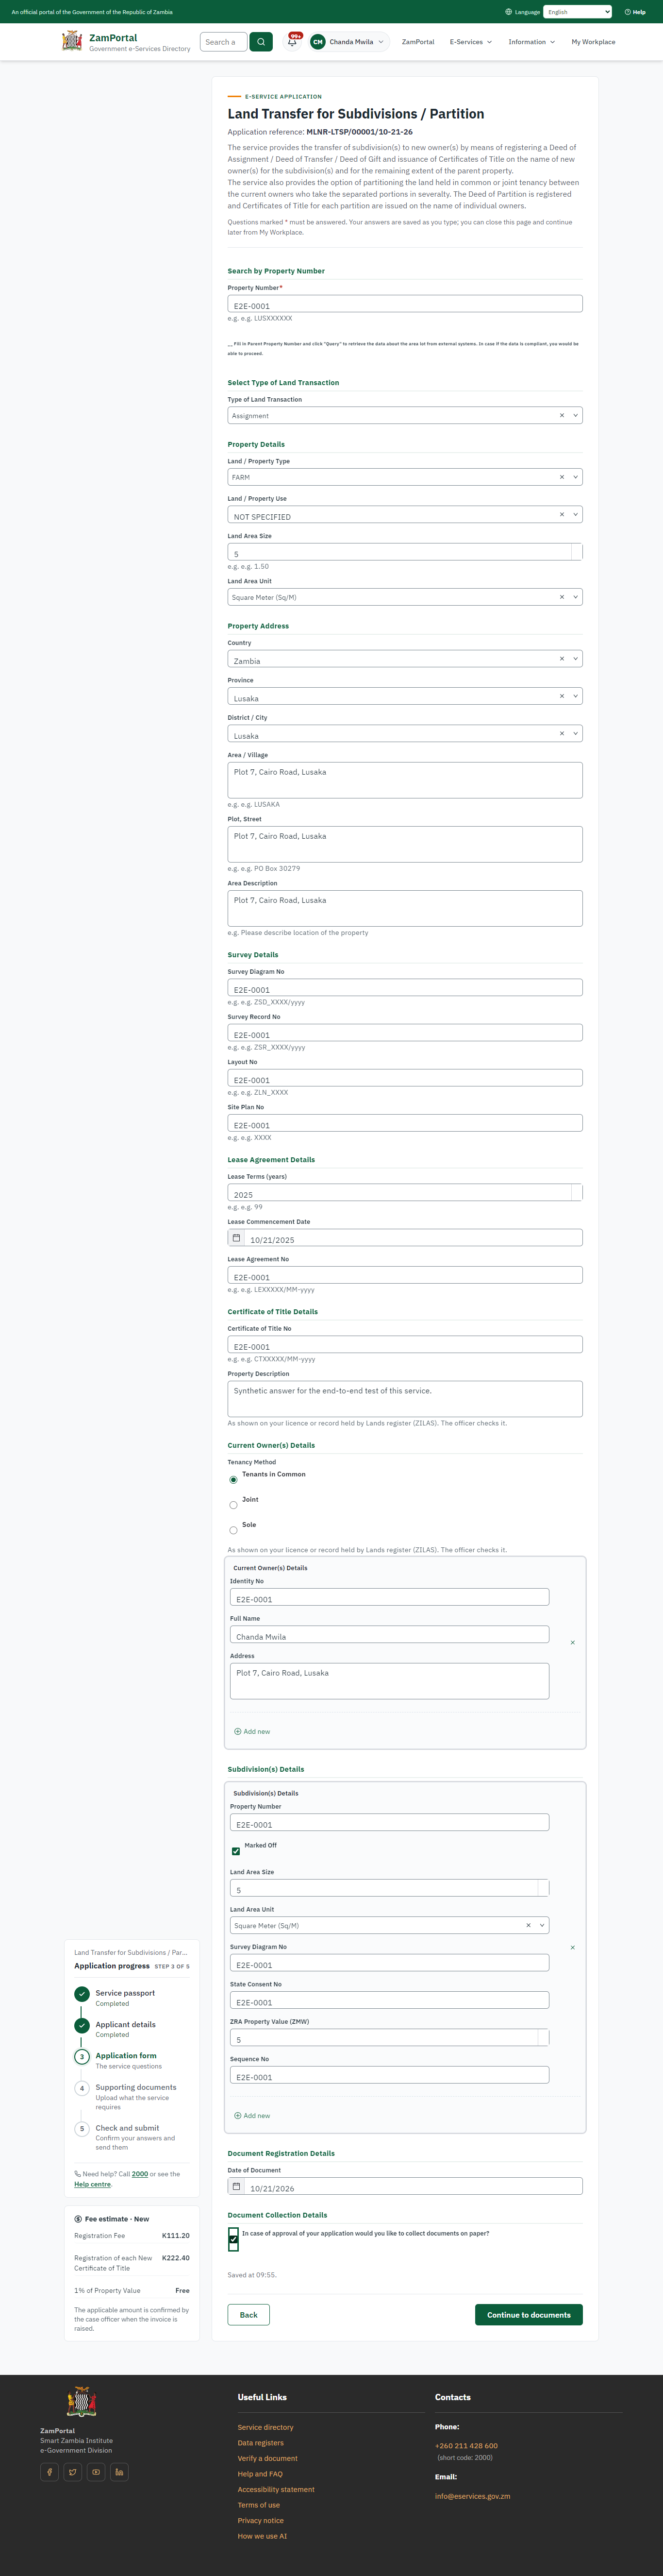
Task: Clear the Province Lusaka selection
Action: pyautogui.click(x=561, y=696)
